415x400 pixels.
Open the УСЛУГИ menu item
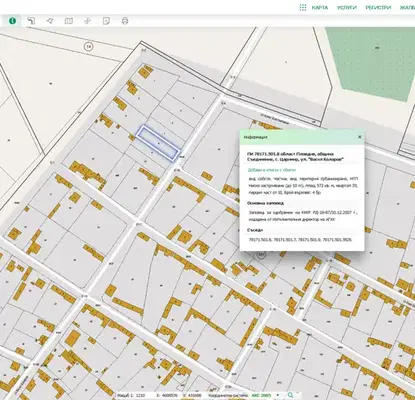pyautogui.click(x=347, y=8)
